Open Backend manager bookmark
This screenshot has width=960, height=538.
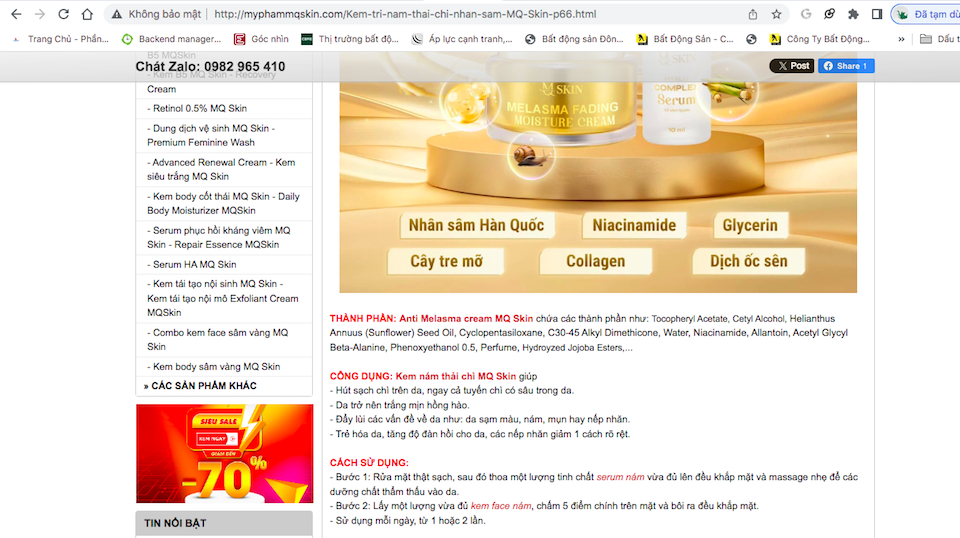click(x=171, y=39)
